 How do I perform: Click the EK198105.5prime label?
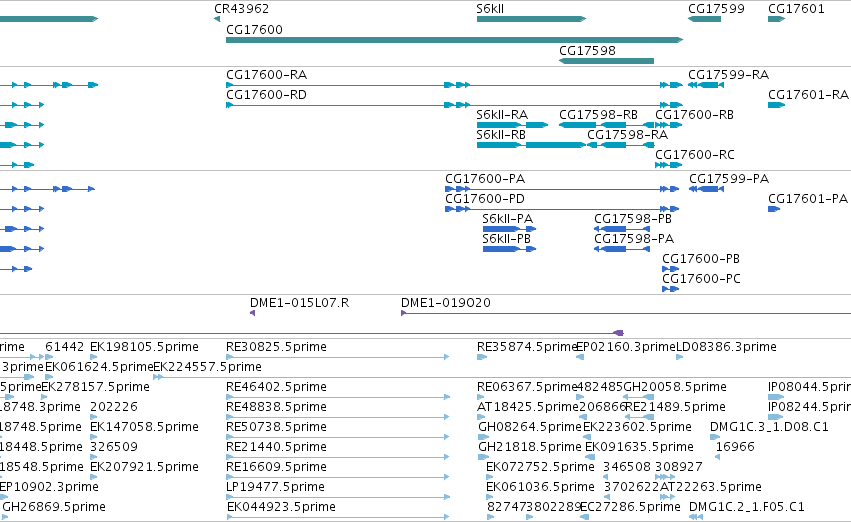(144, 347)
